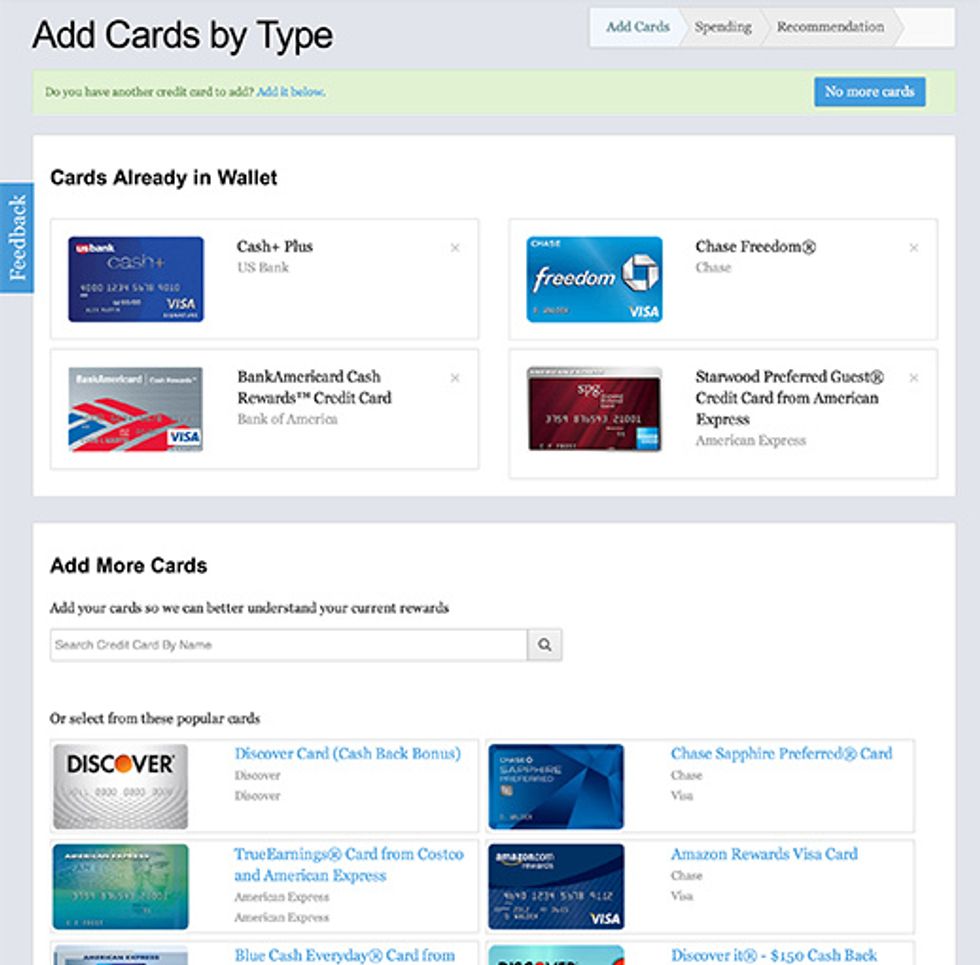Select Discover it $150 Cash Back link

click(774, 955)
